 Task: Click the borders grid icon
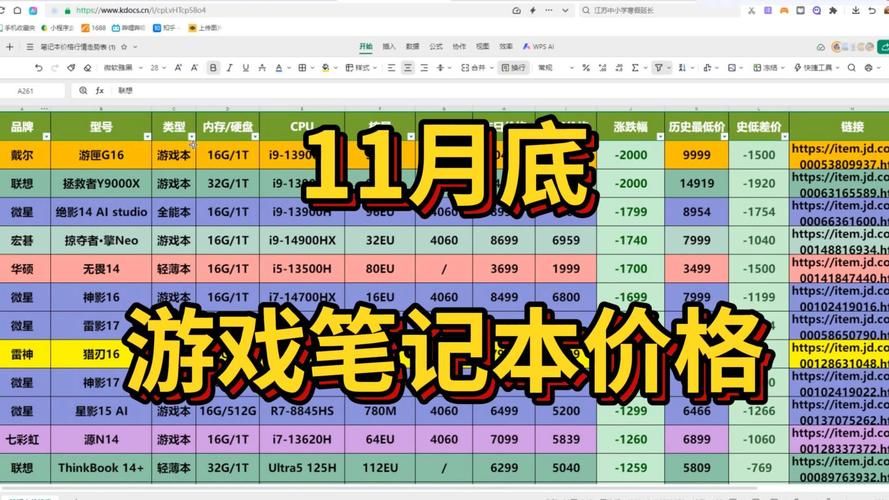[302, 67]
